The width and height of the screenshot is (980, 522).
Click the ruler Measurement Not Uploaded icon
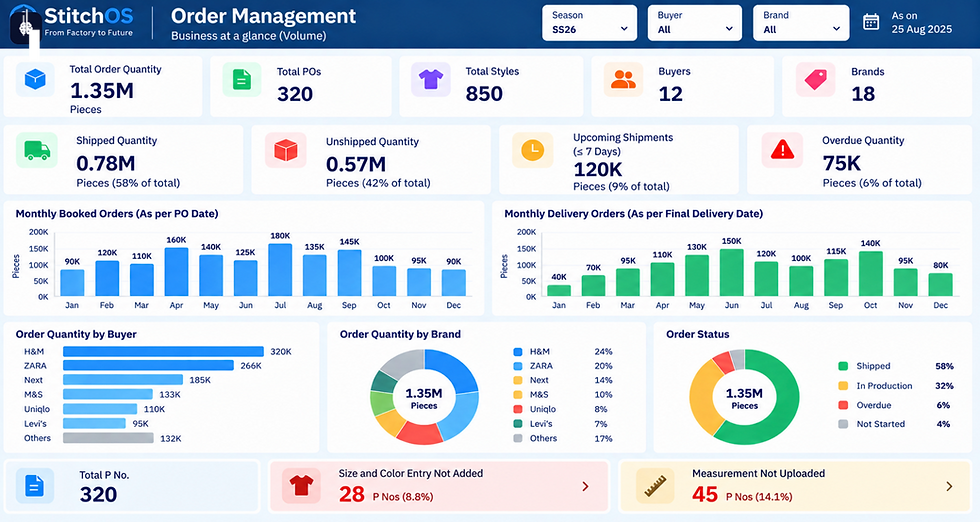655,485
